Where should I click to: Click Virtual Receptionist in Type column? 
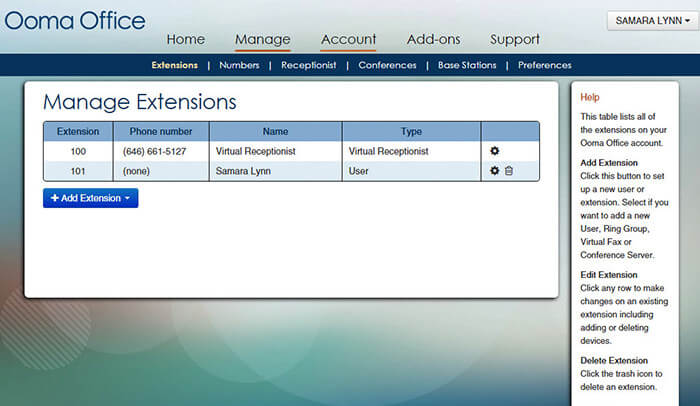pos(388,151)
